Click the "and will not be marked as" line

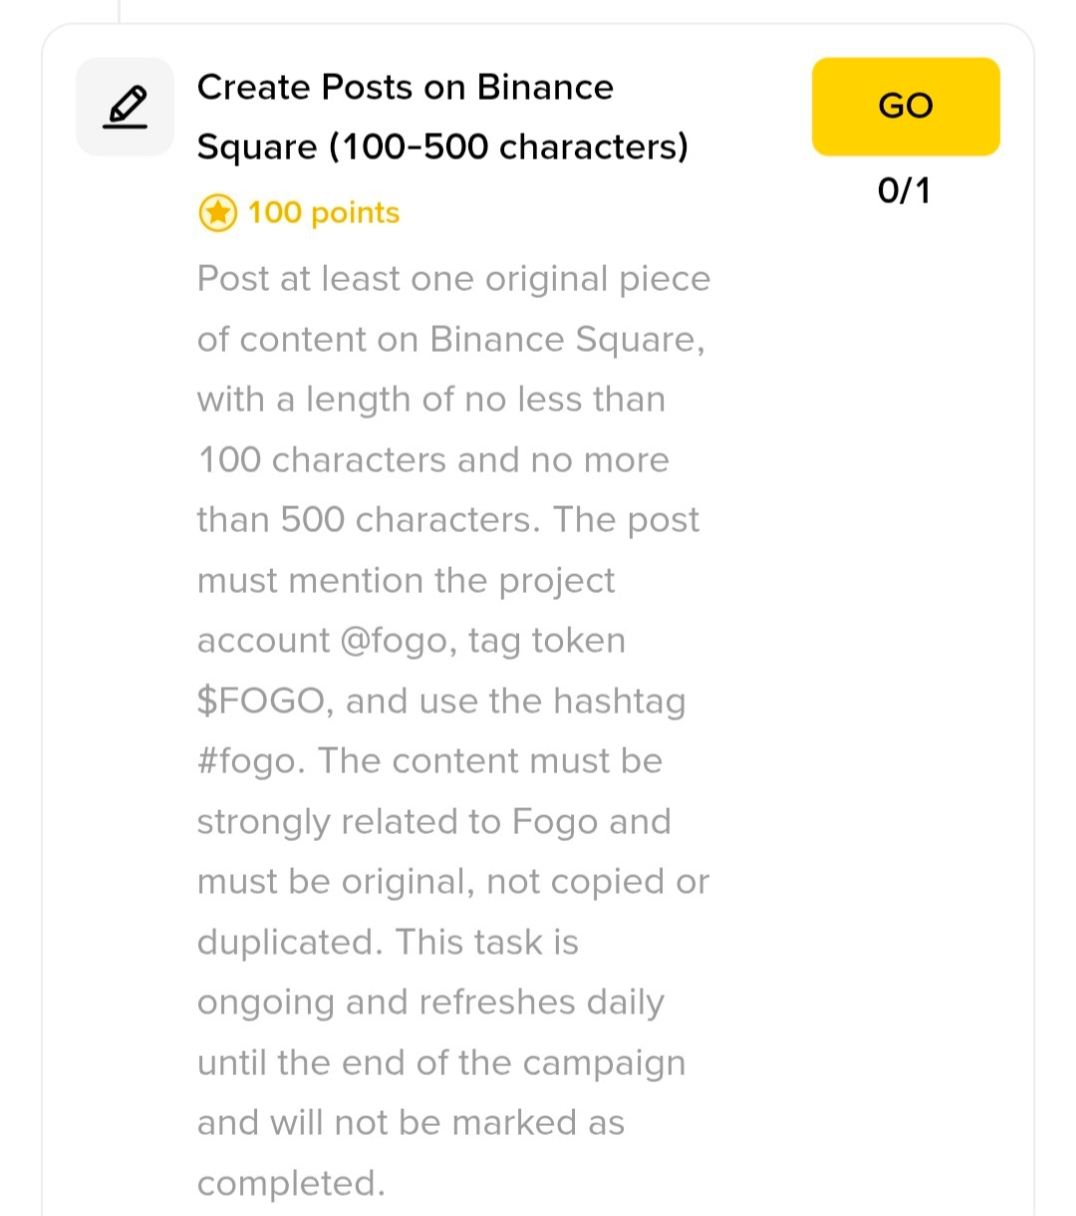[x=410, y=1123]
